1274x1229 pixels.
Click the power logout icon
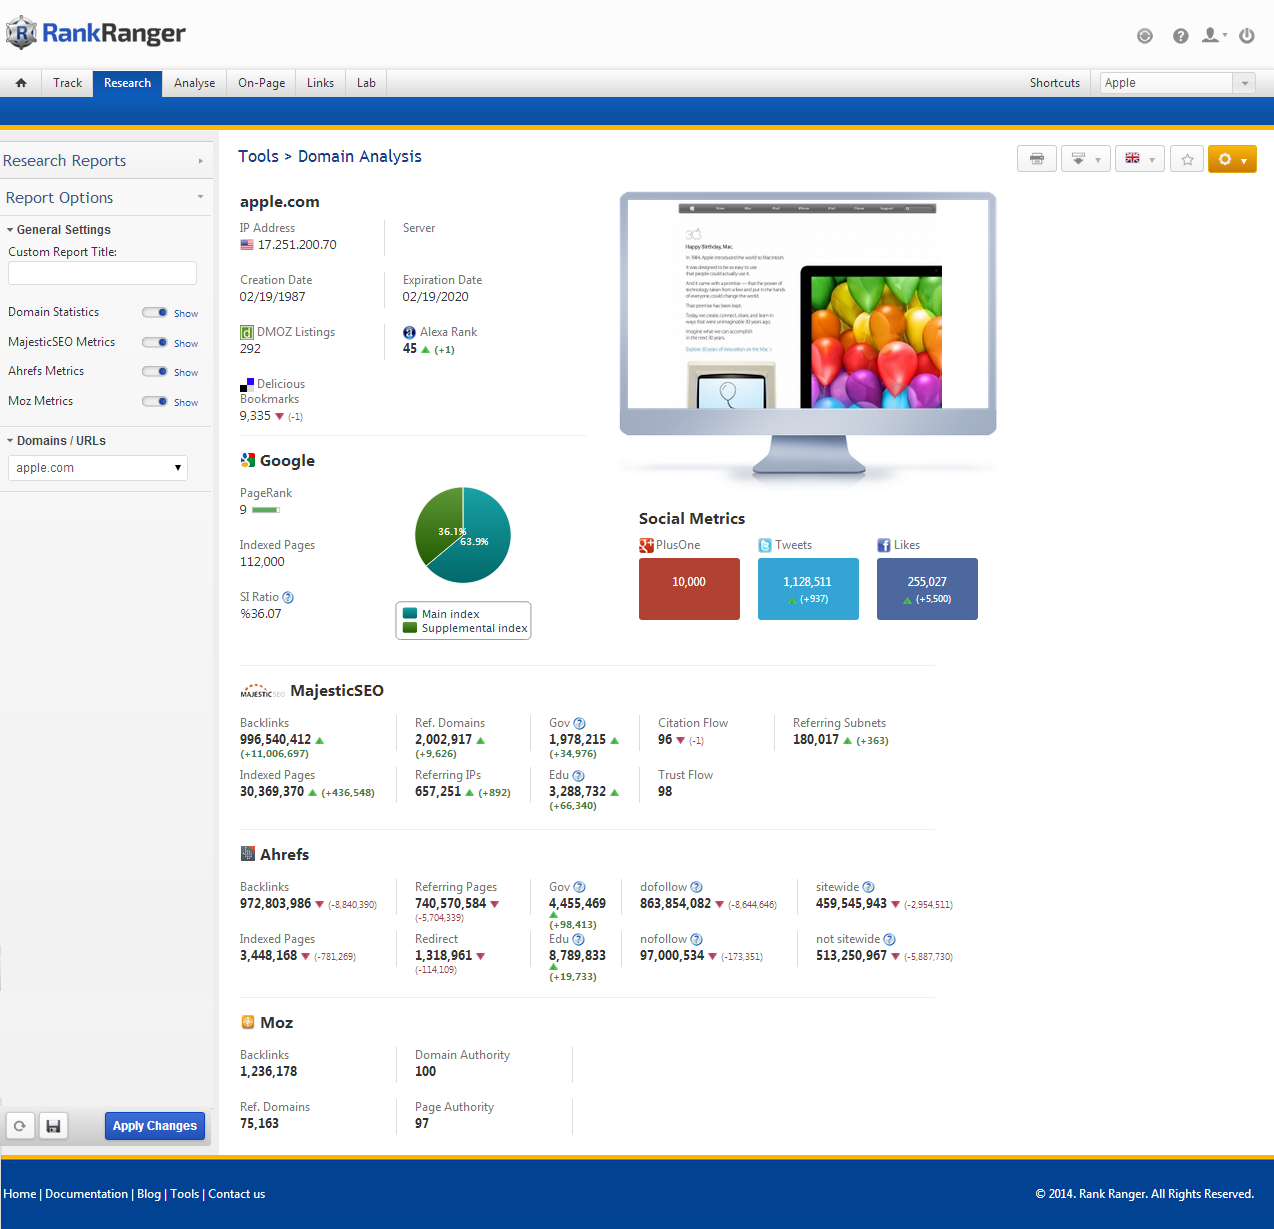tap(1247, 35)
